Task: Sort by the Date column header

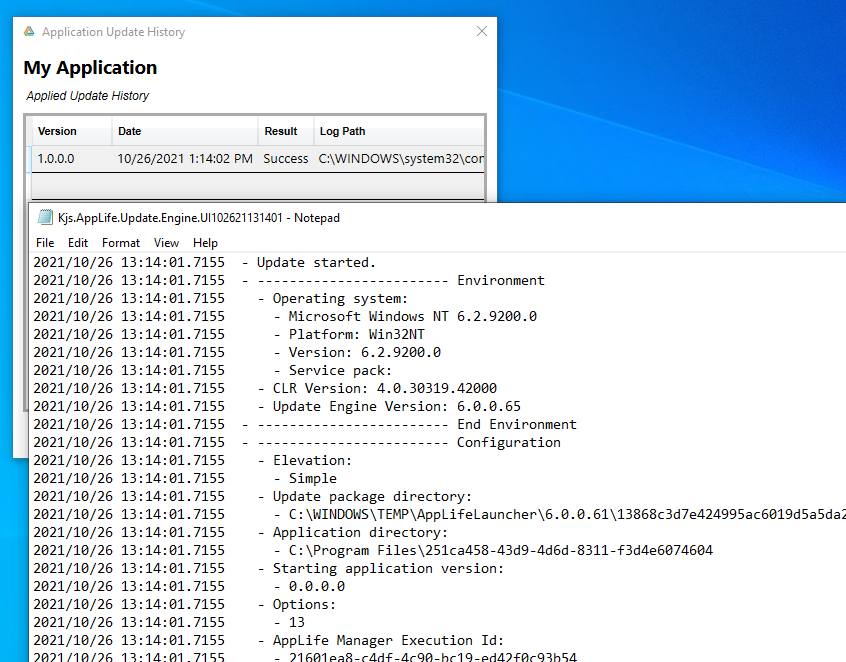Action: coord(185,131)
